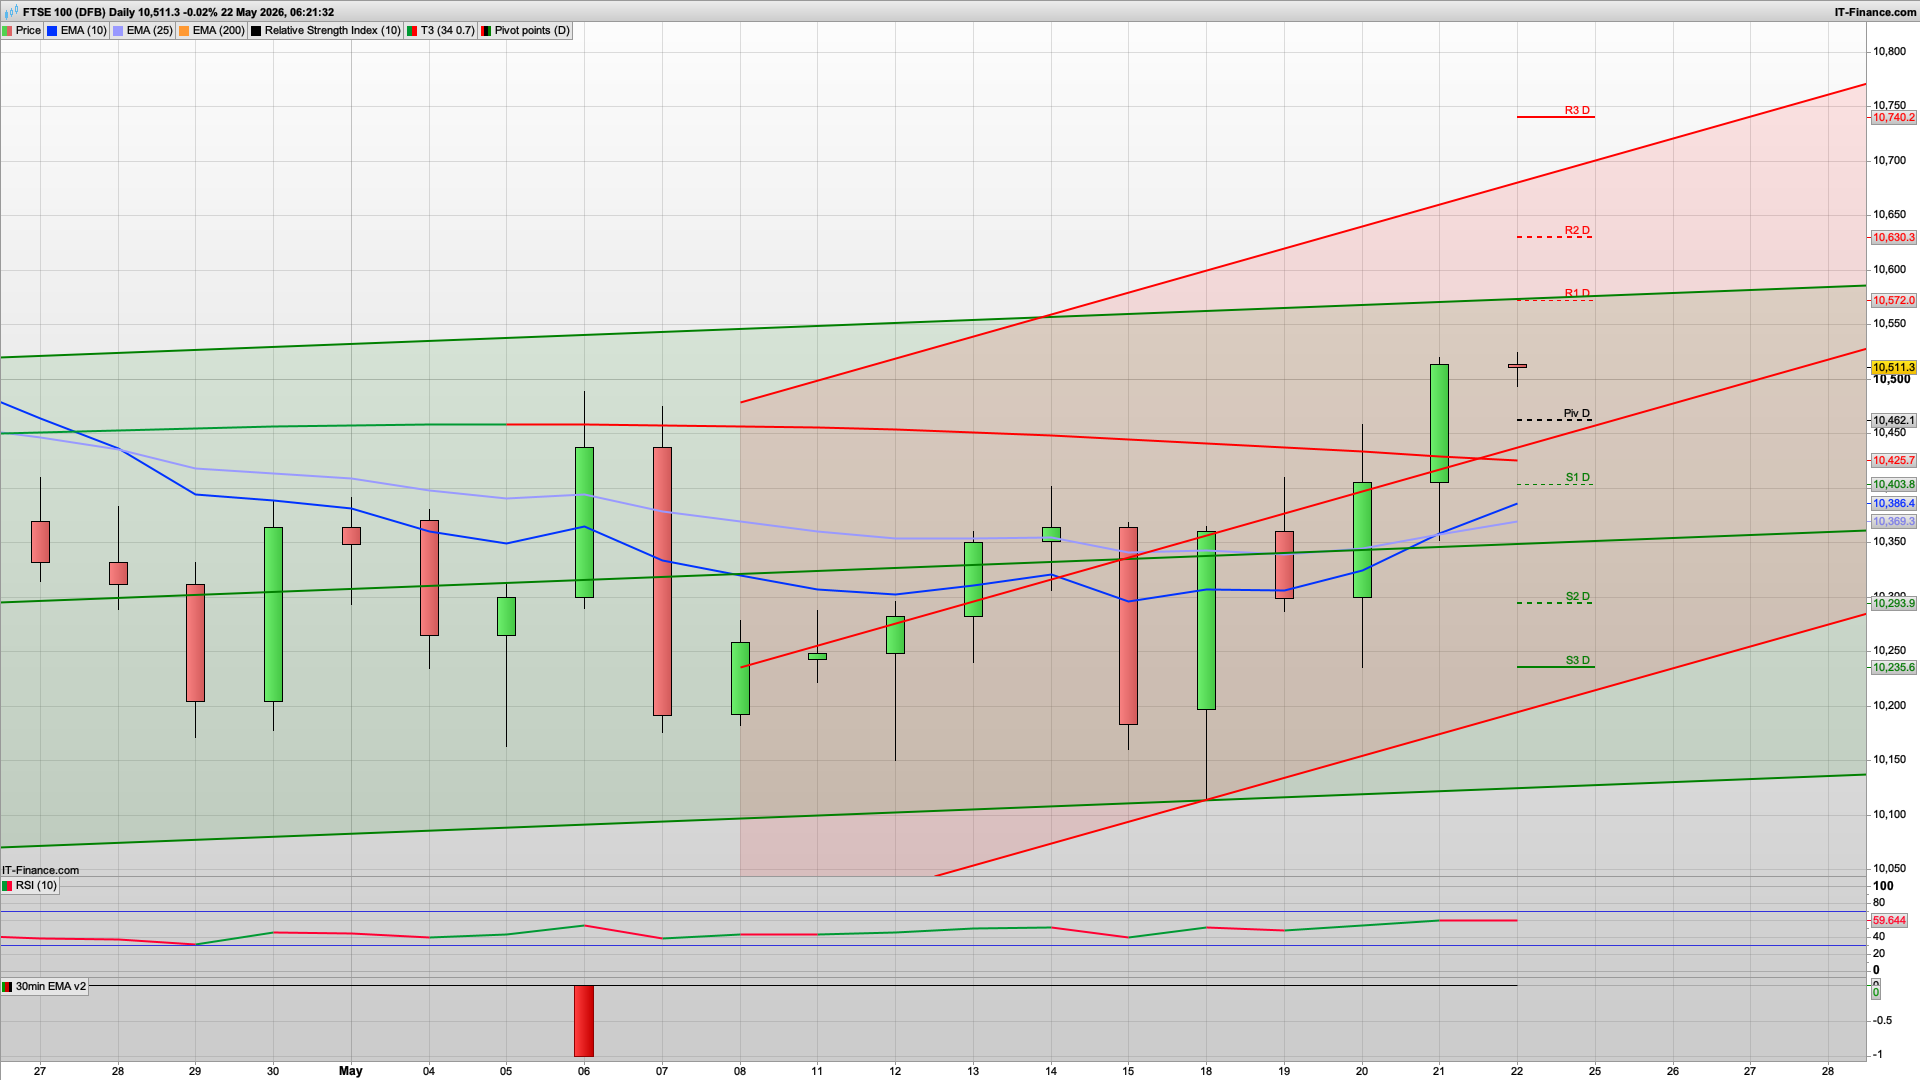The width and height of the screenshot is (1920, 1080).
Task: Click the T3 value tag 10,425.7
Action: tap(1893, 460)
